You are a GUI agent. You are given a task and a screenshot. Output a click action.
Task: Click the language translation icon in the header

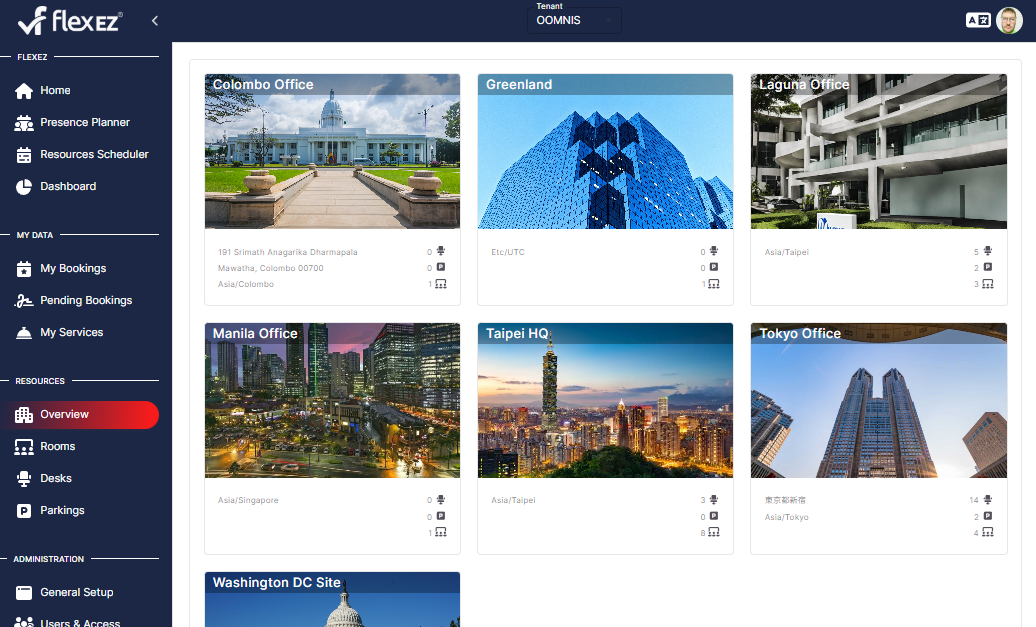(x=977, y=19)
